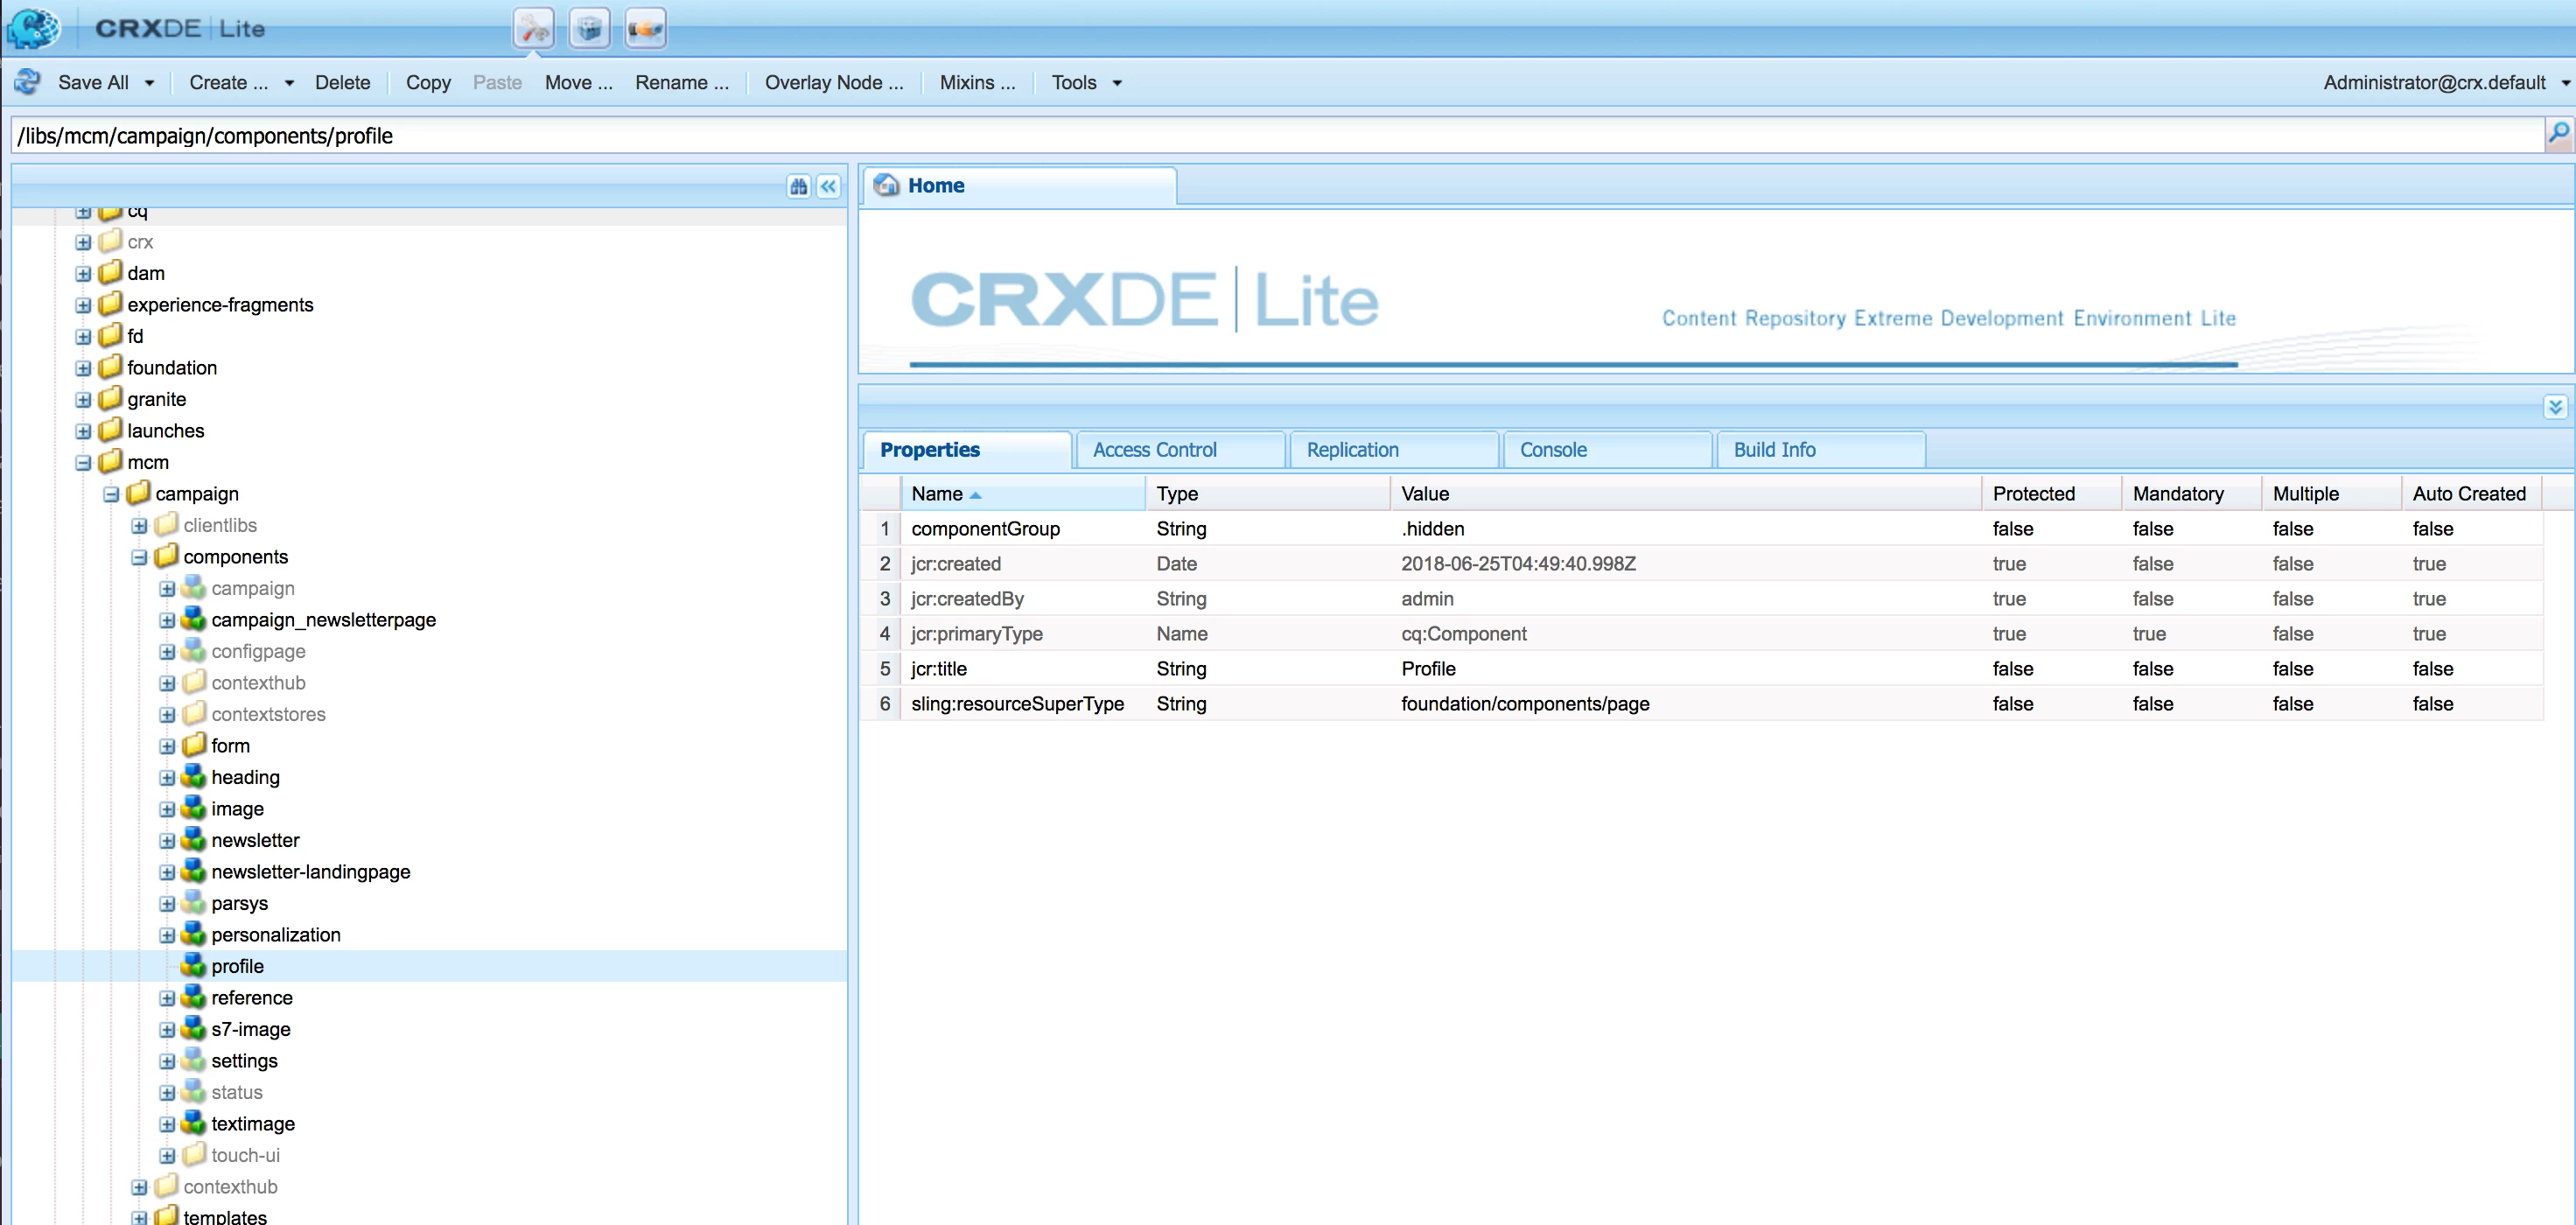This screenshot has width=2576, height=1225.
Task: Expand the foundation folder
Action: pyautogui.click(x=83, y=368)
